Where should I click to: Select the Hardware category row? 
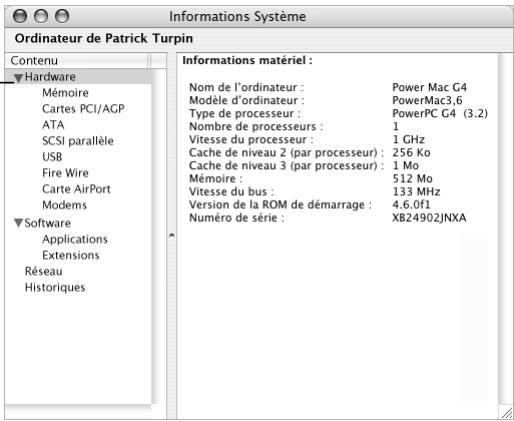[x=79, y=77]
